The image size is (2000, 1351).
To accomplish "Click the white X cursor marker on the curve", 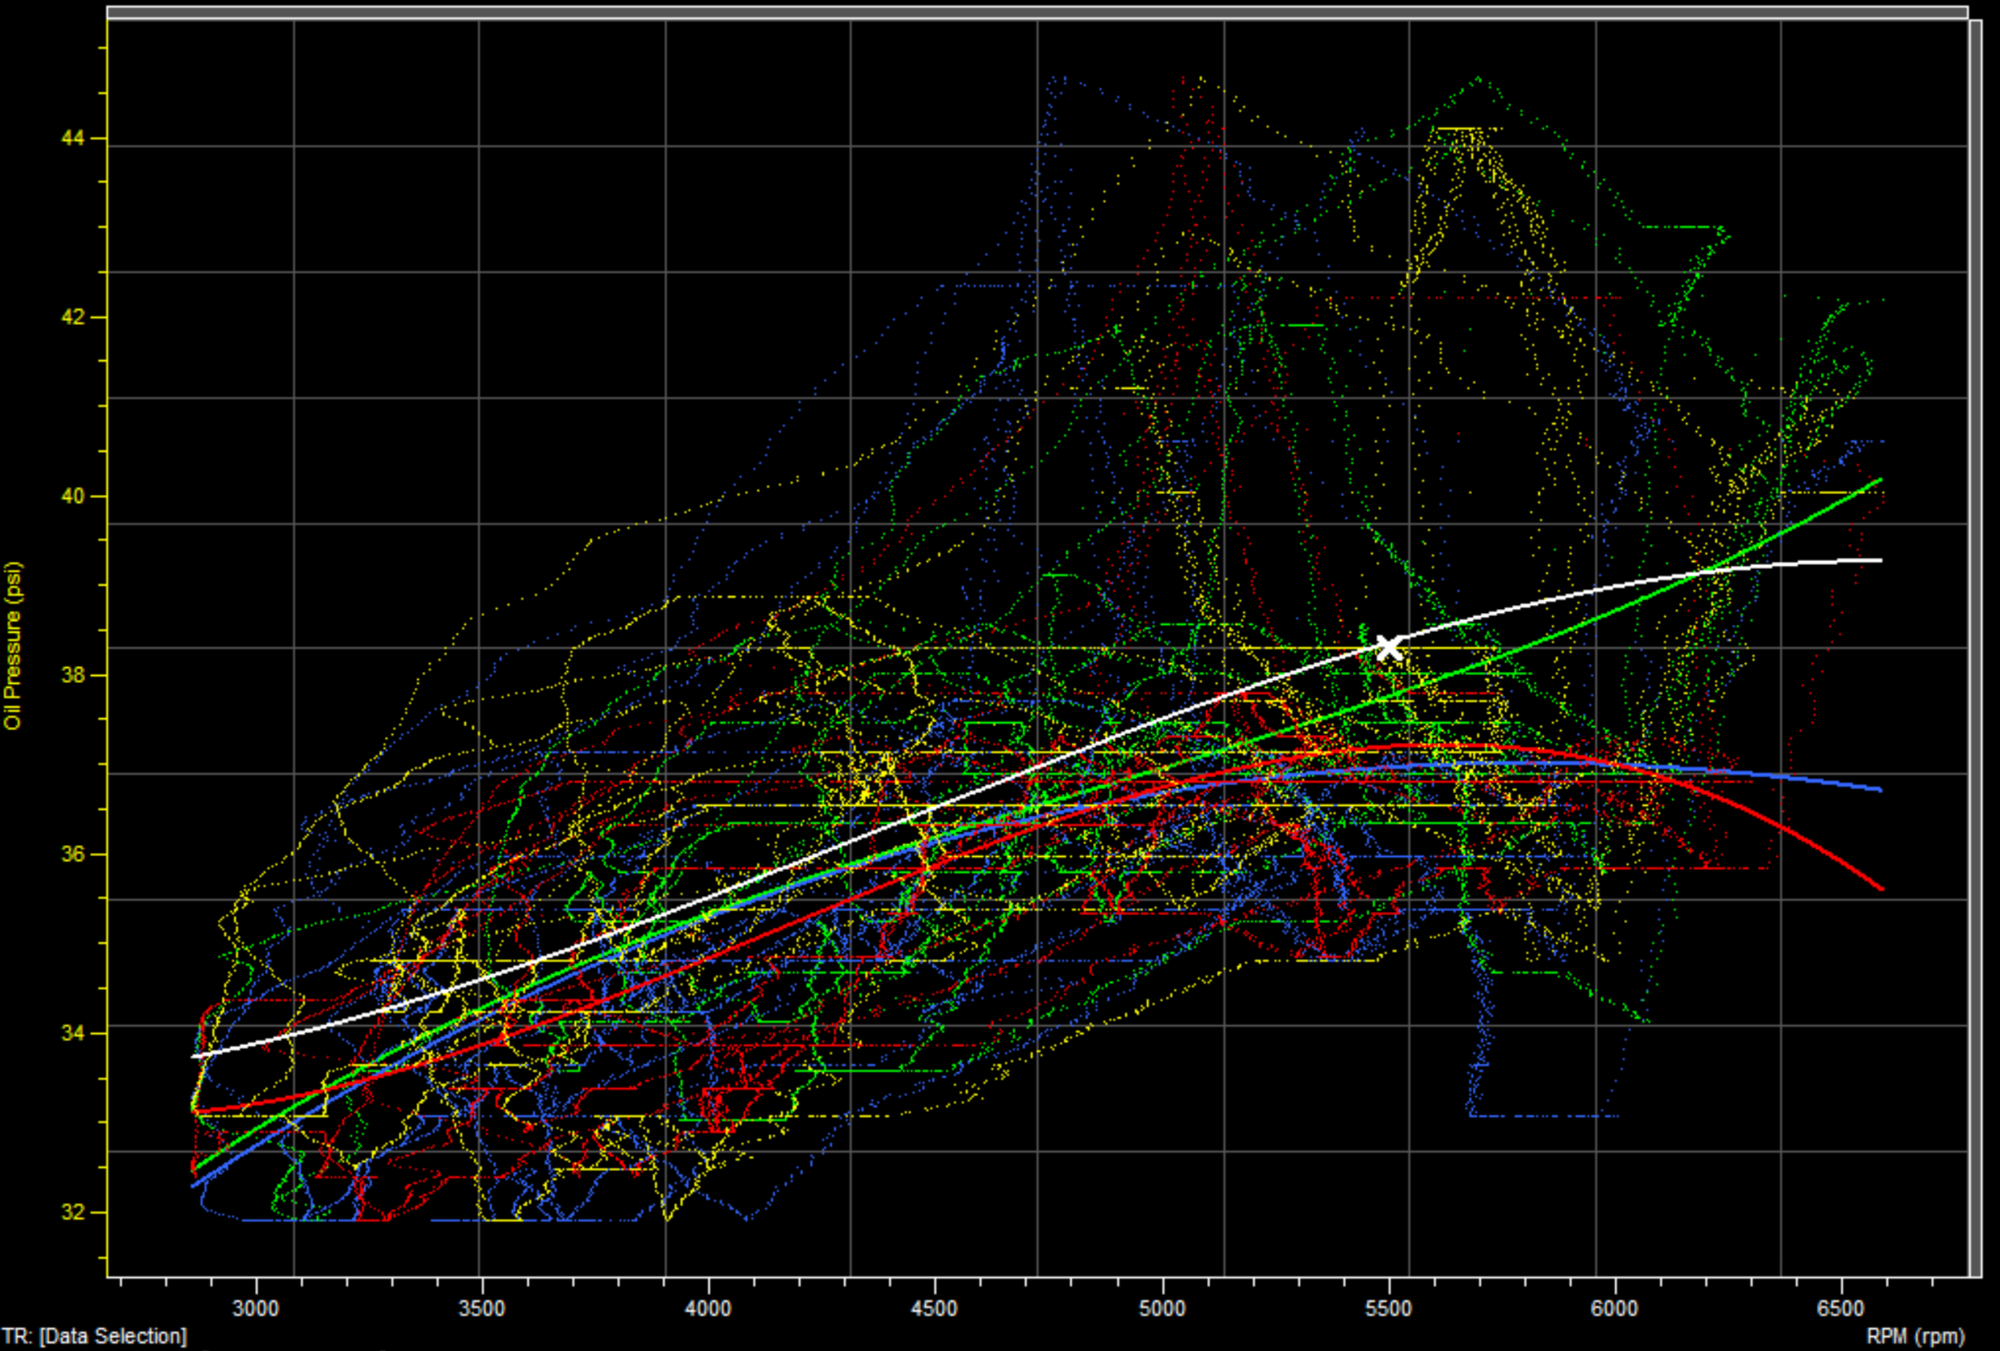I will point(1388,648).
